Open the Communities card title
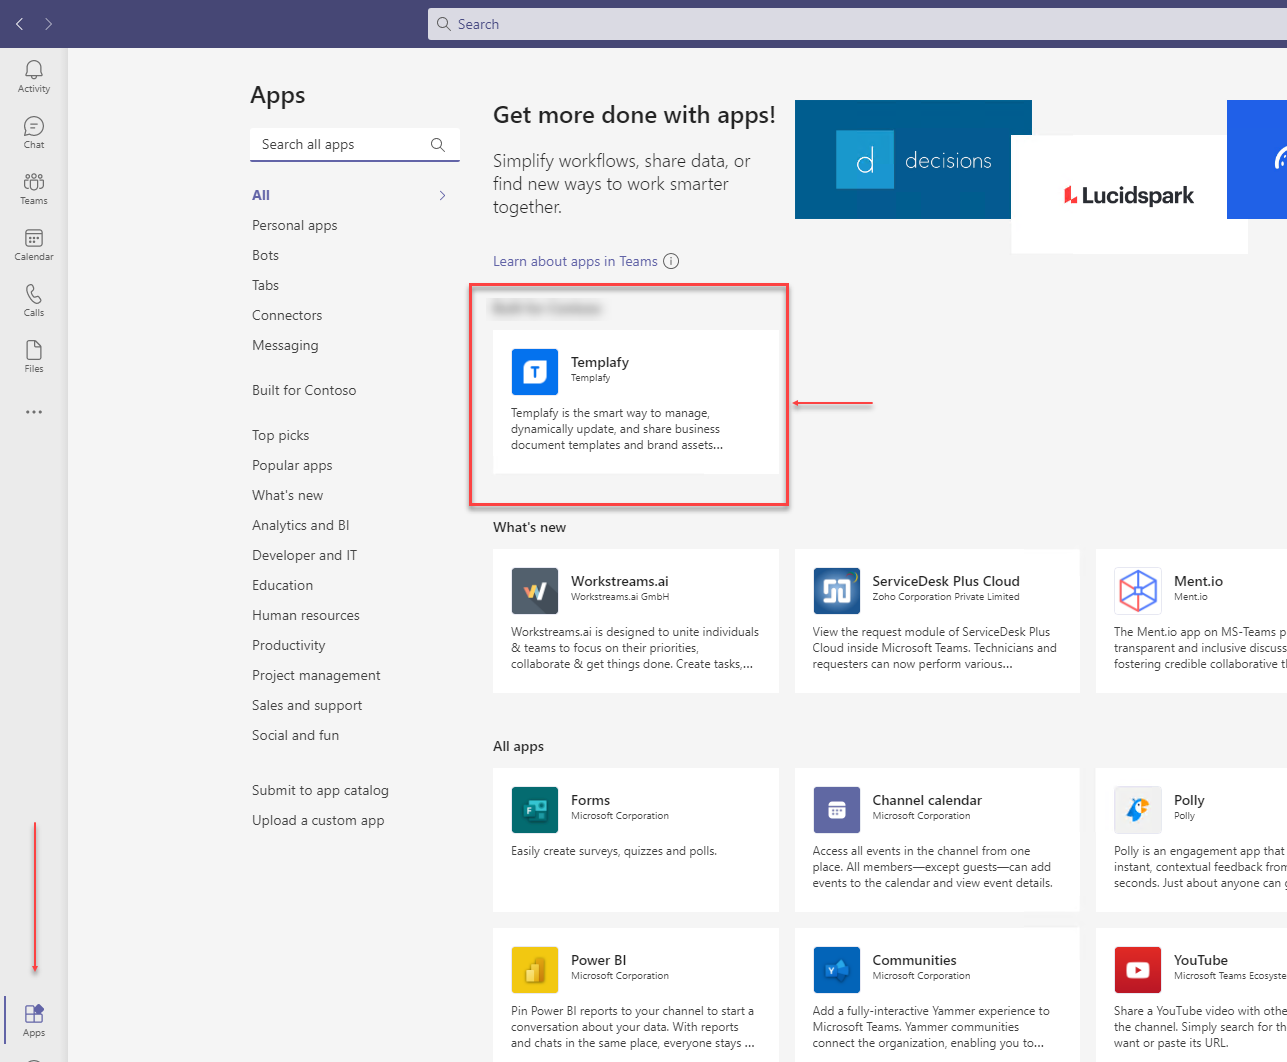Image resolution: width=1287 pixels, height=1062 pixels. click(914, 960)
